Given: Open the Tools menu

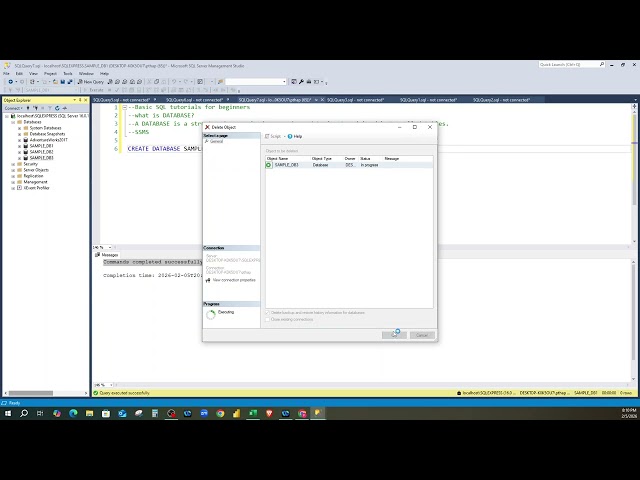Looking at the screenshot, I should click(68, 74).
